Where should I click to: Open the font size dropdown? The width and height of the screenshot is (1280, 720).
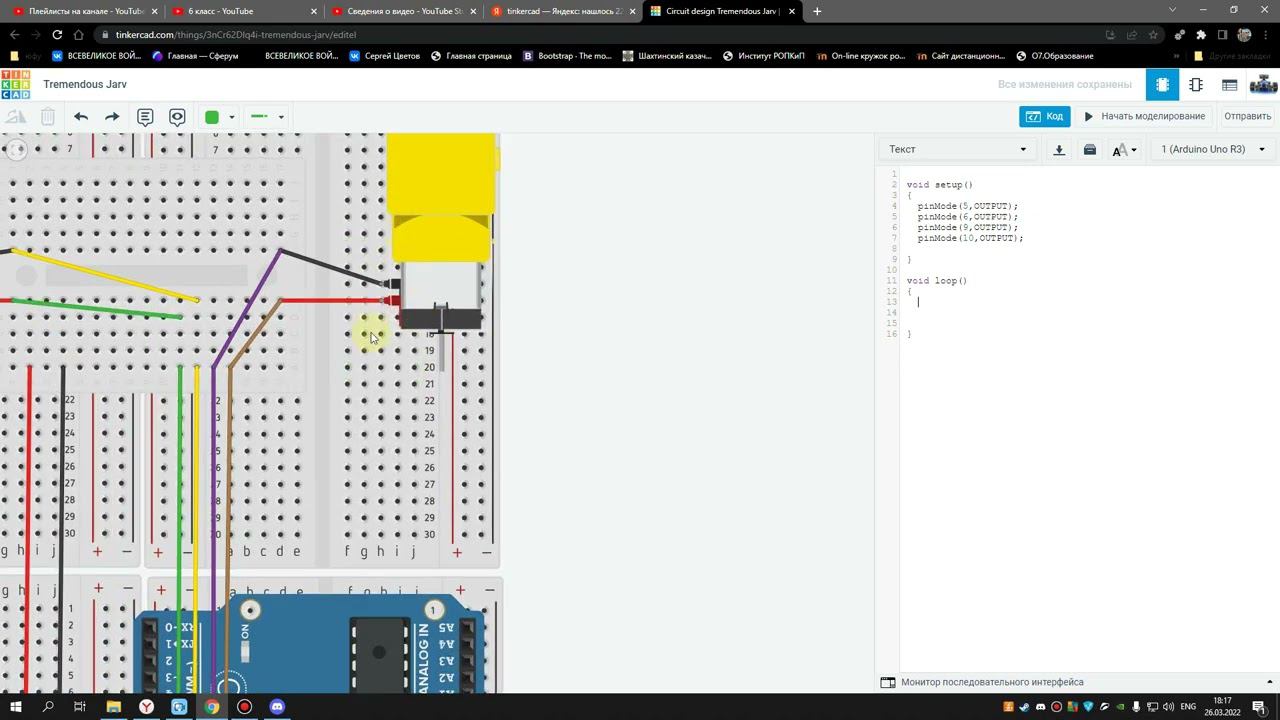[1124, 150]
